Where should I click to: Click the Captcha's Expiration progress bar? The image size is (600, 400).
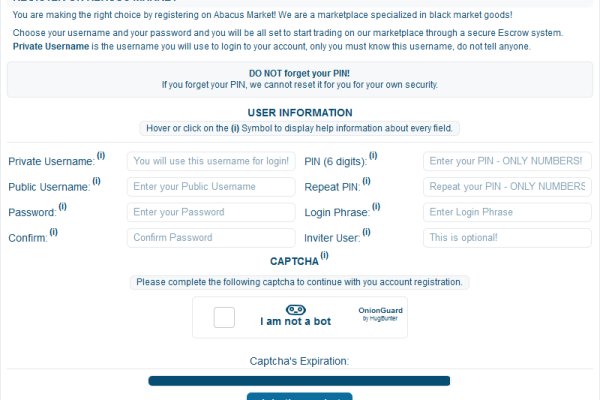coord(299,381)
